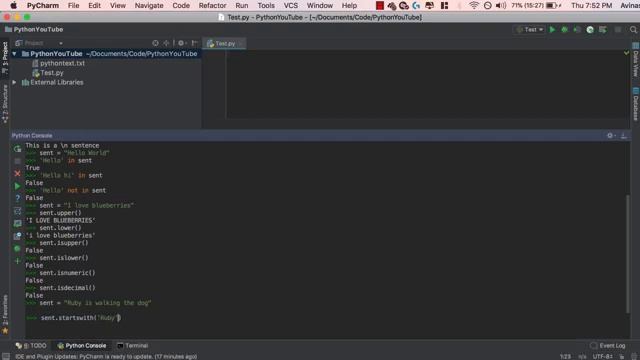Open the Tools menu

(266, 5)
